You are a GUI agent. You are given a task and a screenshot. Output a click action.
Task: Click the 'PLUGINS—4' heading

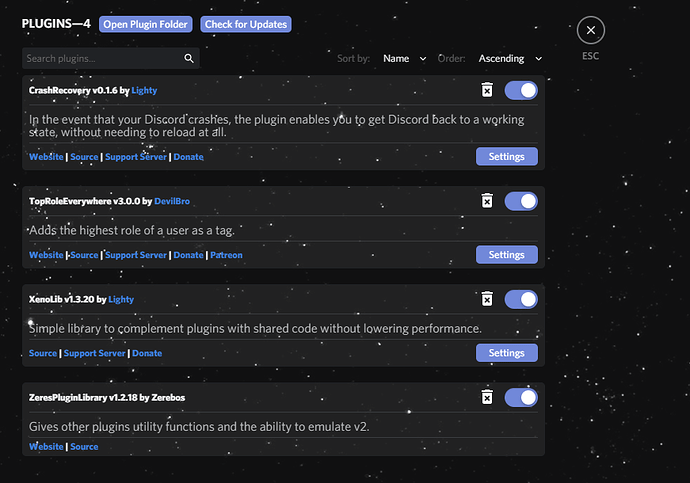pyautogui.click(x=56, y=23)
